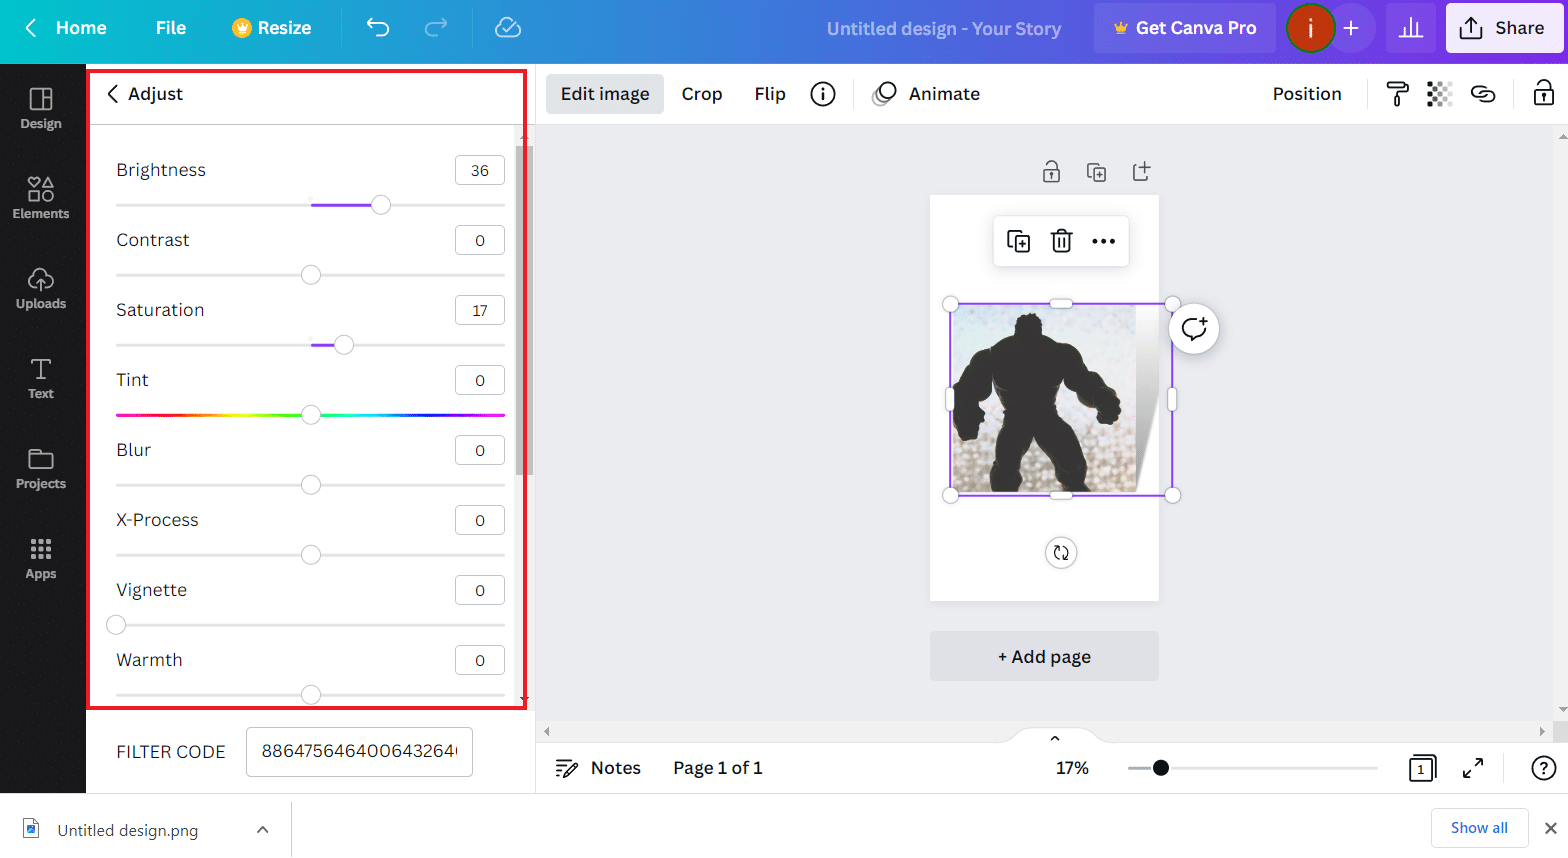
Task: Expand the pages drawer chevron
Action: [x=1054, y=738]
